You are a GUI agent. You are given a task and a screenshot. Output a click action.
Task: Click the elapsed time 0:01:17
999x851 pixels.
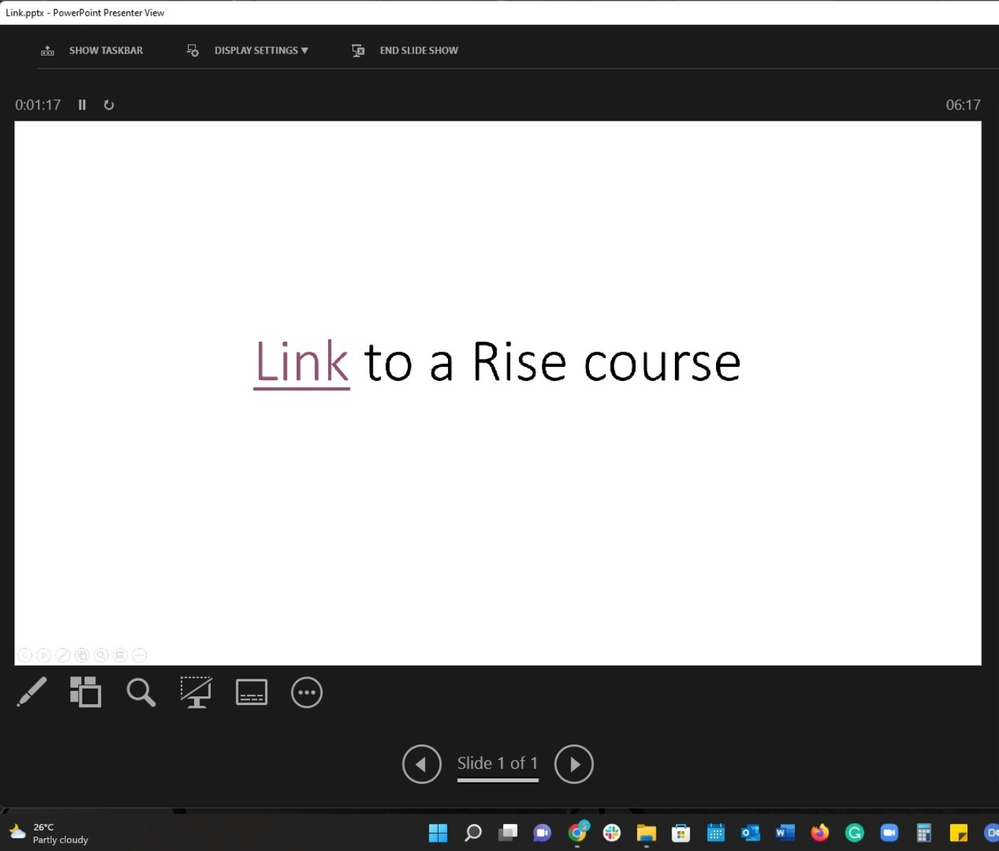pos(38,105)
